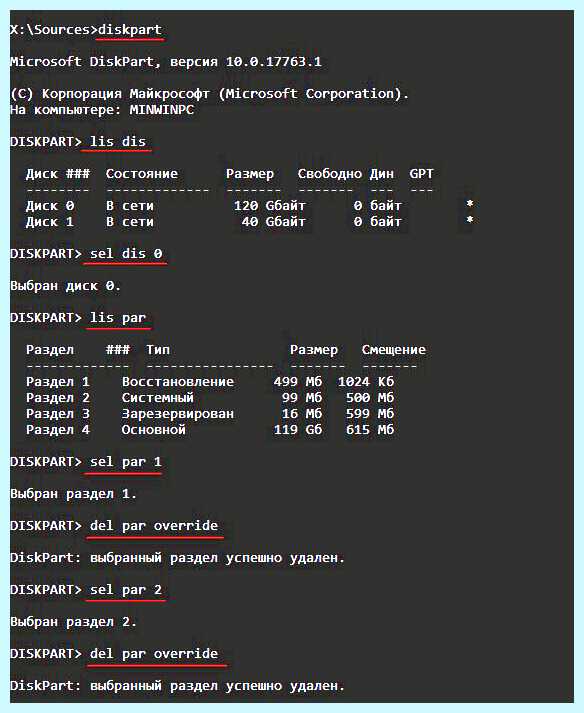
Task: Click the "Системный" partition type
Action: click(158, 397)
